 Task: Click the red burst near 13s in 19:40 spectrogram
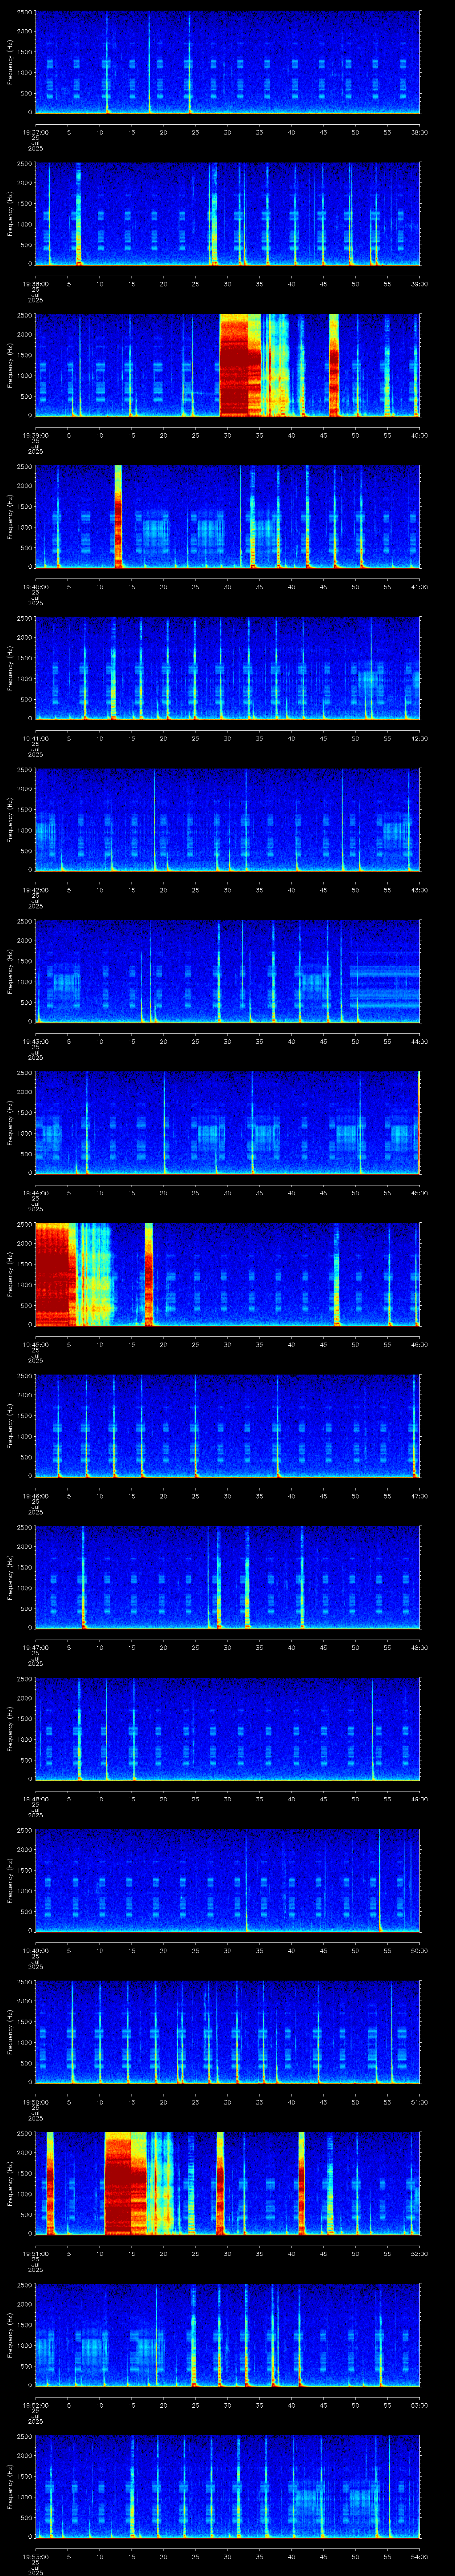118,516
